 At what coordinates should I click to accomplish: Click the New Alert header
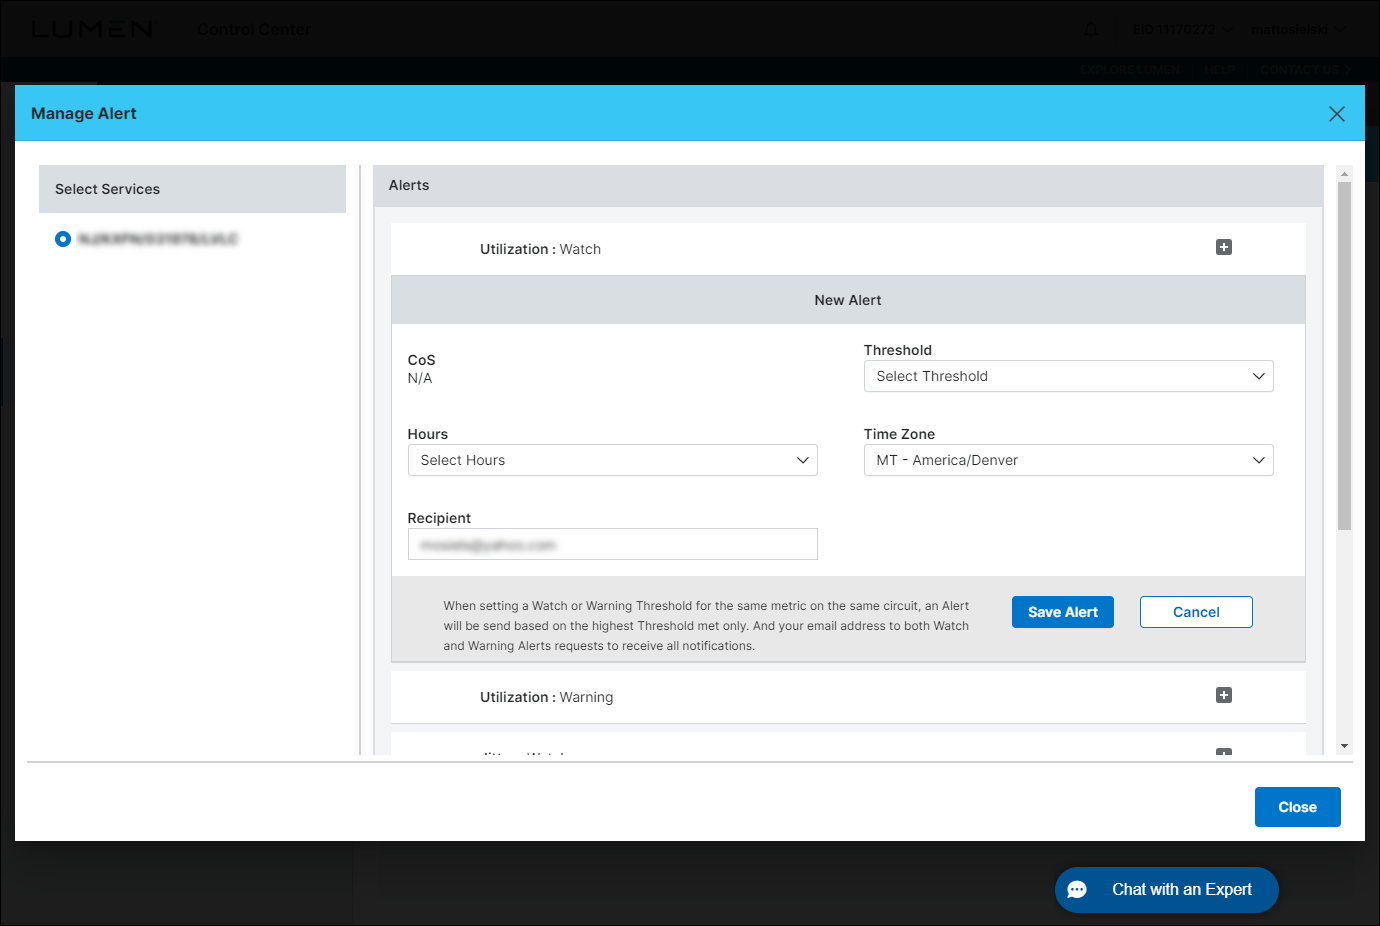coord(848,300)
